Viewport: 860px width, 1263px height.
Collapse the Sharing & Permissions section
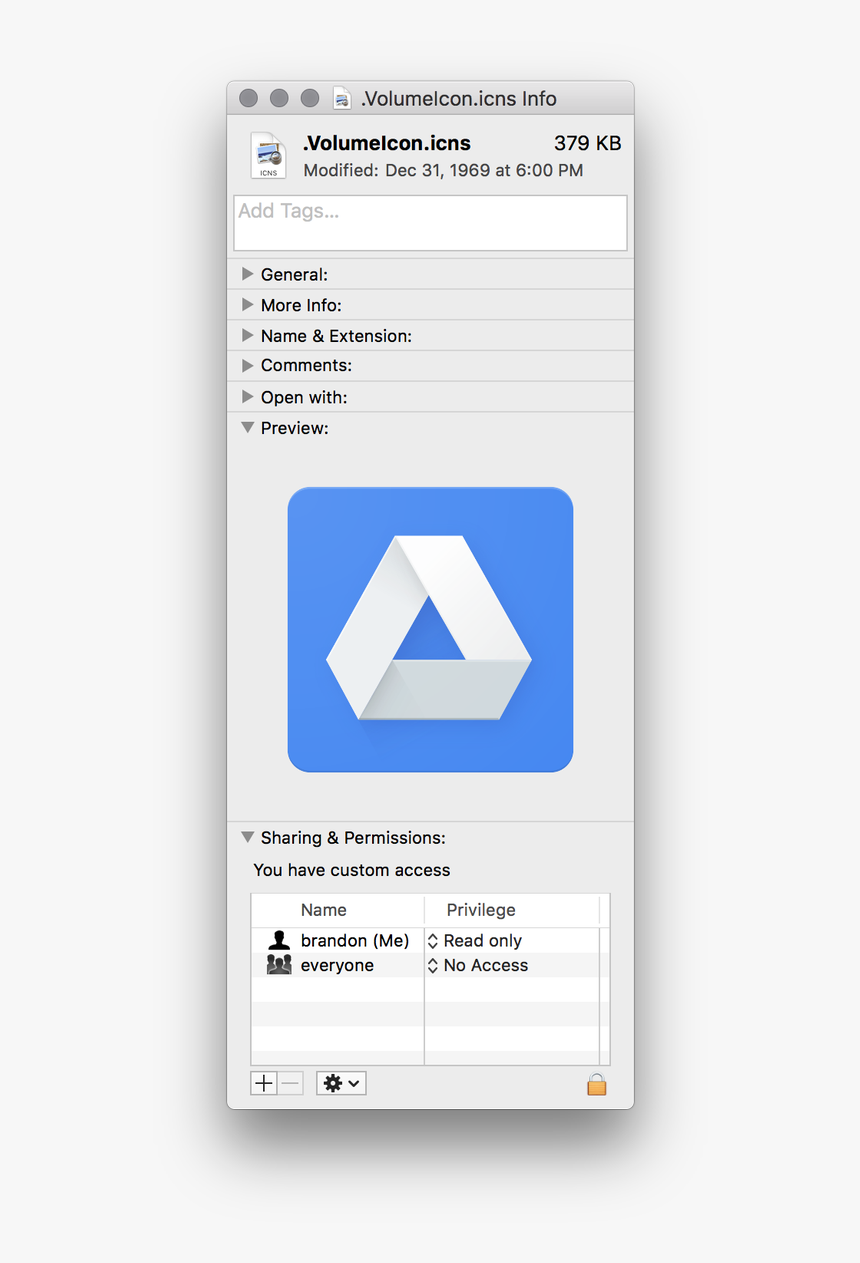pyautogui.click(x=247, y=837)
